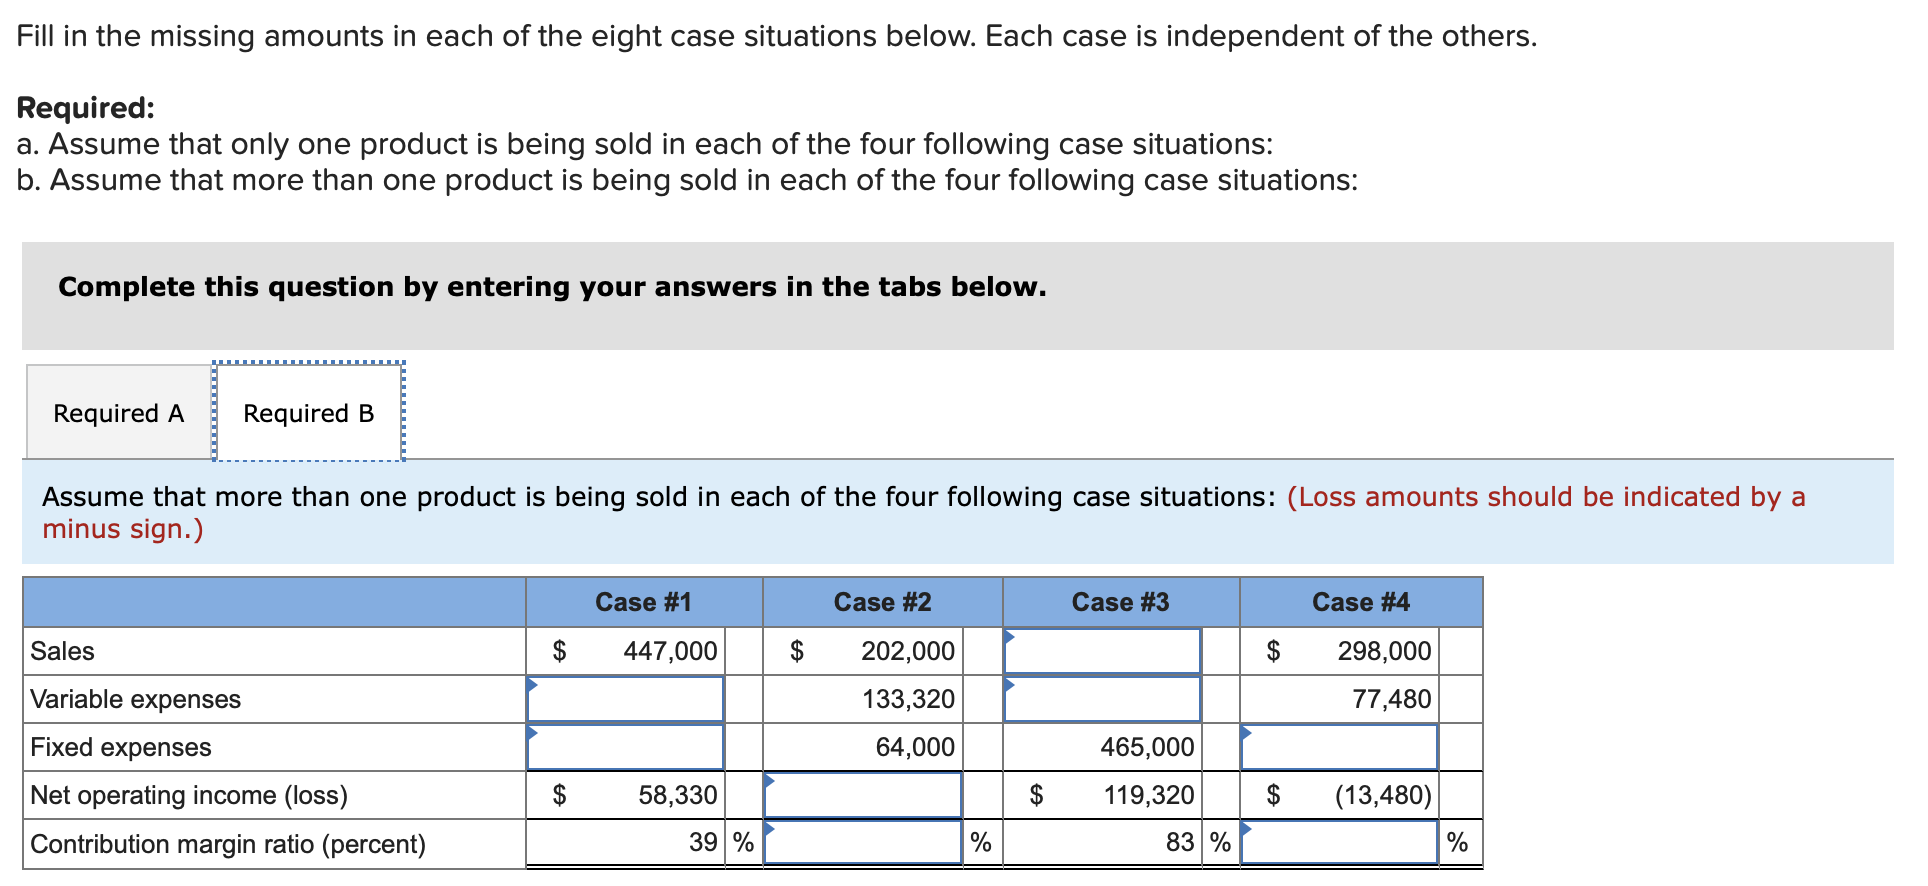Click the Fixed expenses input for Case #4
The image size is (1928, 886).
(1338, 747)
